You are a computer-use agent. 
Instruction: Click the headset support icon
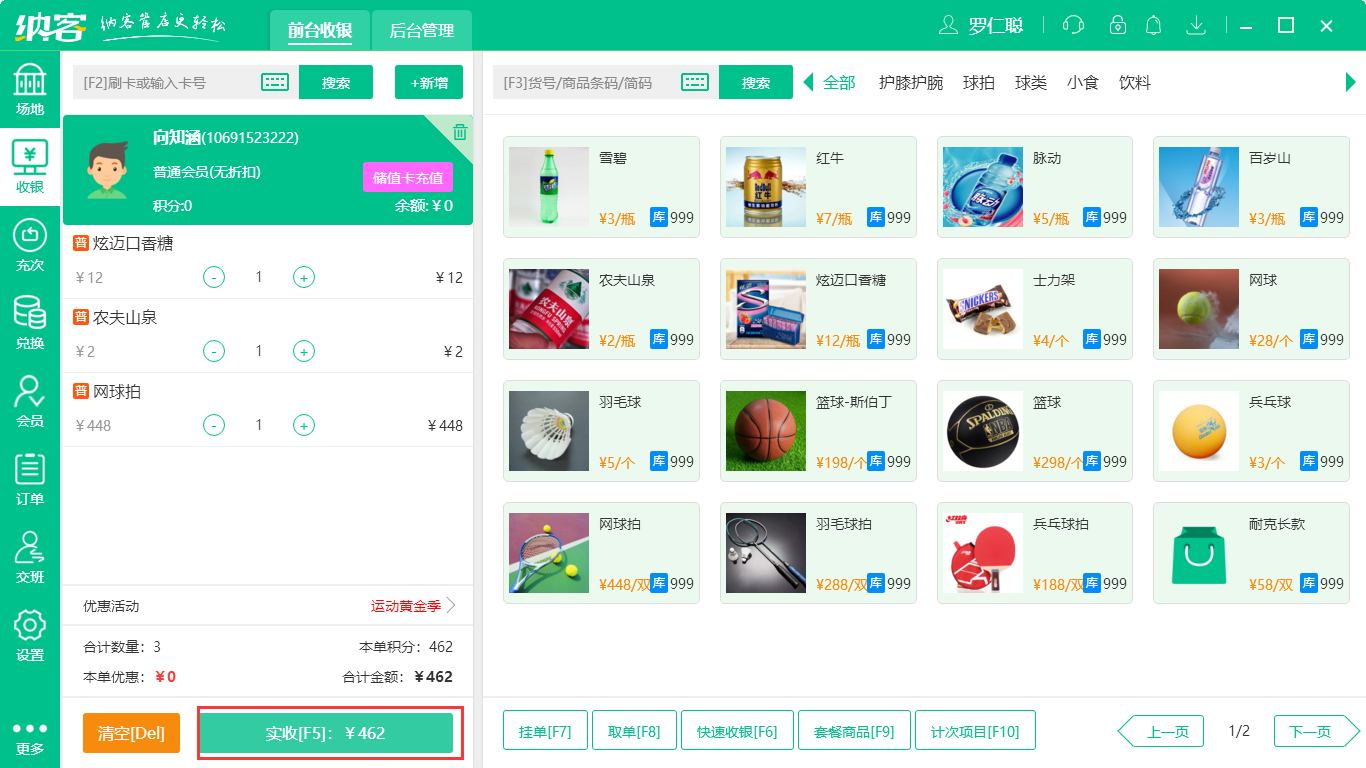pyautogui.click(x=1072, y=25)
